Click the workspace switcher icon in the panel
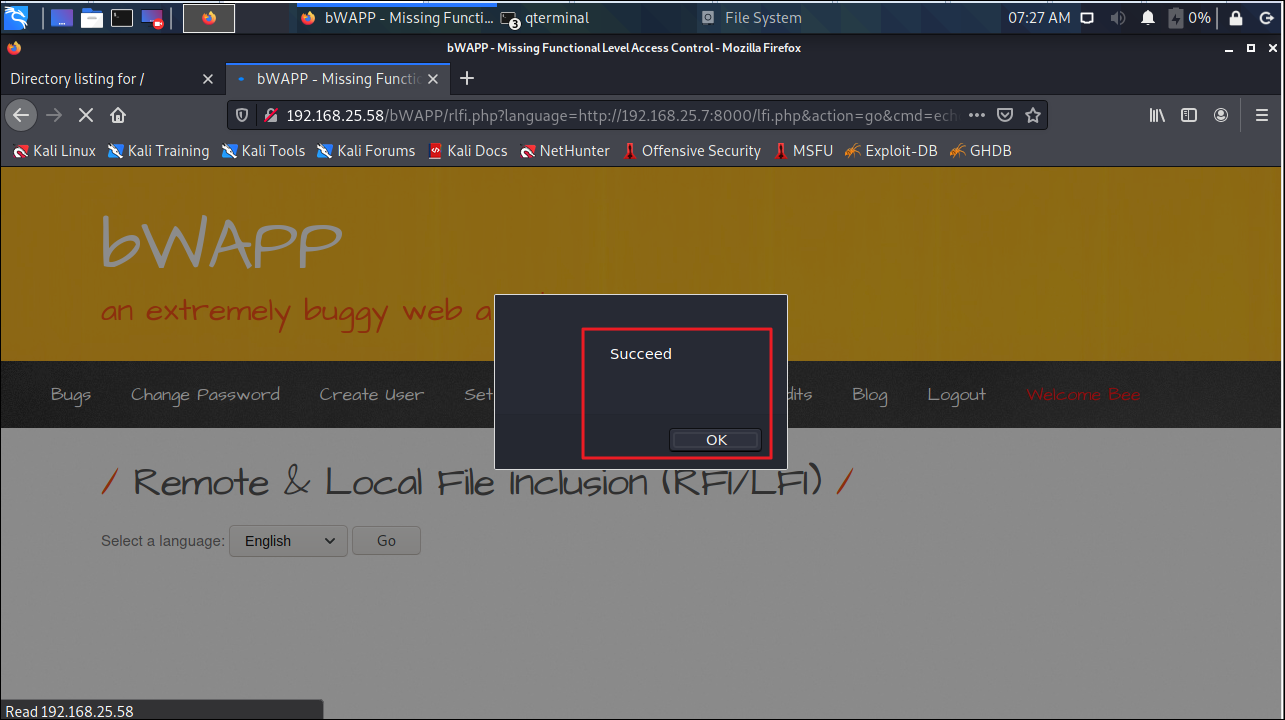 pyautogui.click(x=62, y=18)
